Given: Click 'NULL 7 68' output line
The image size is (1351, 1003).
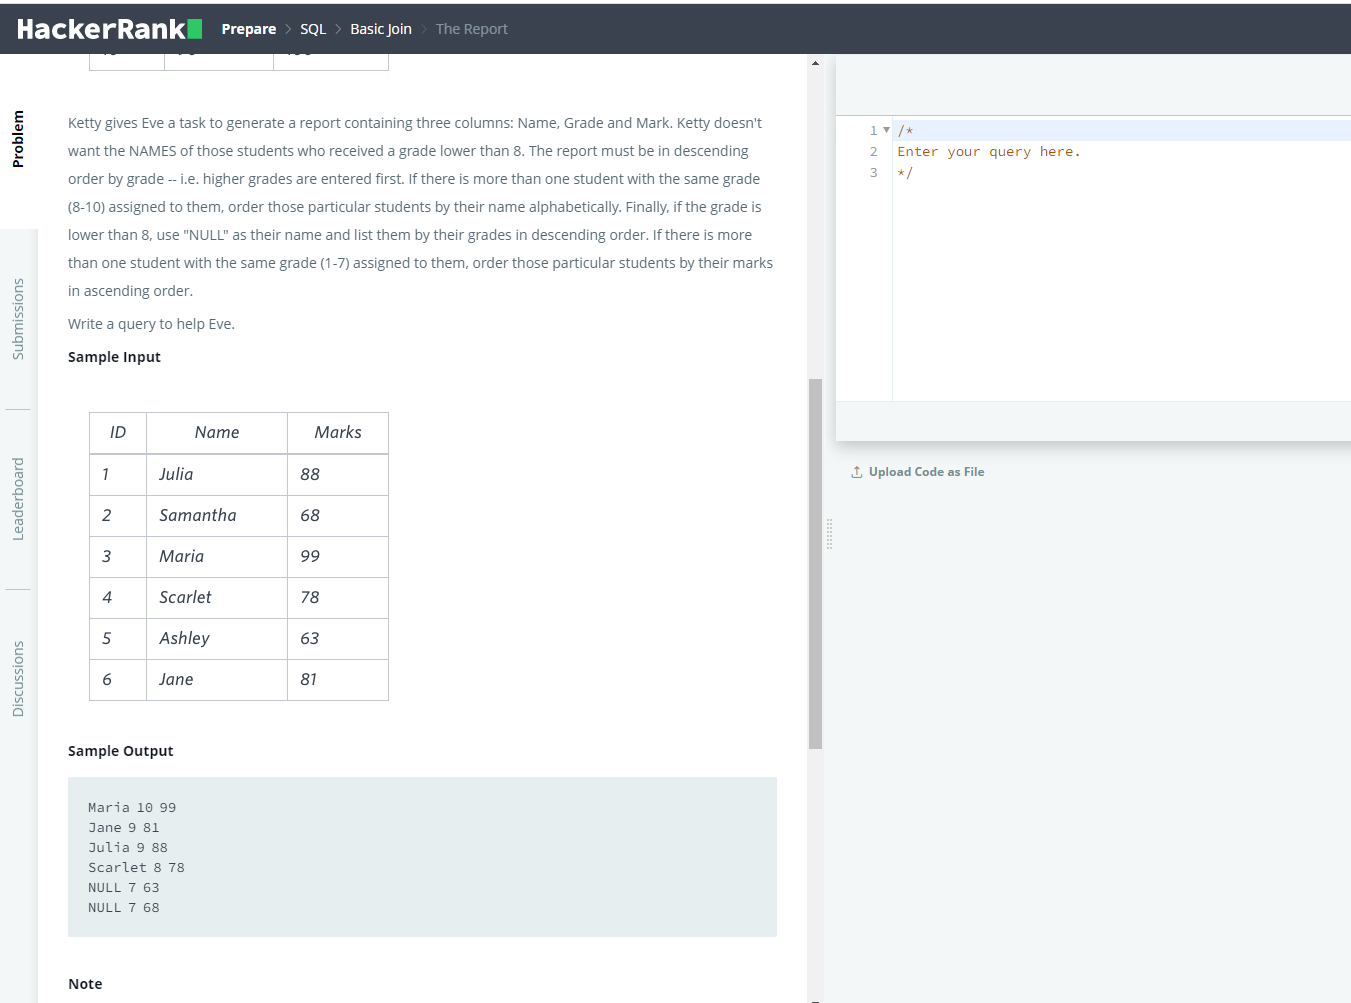Looking at the screenshot, I should (124, 908).
